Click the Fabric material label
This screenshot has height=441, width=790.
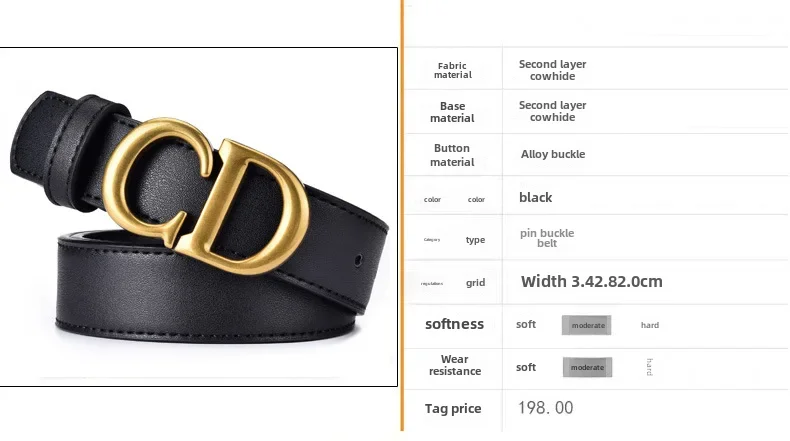pos(452,70)
